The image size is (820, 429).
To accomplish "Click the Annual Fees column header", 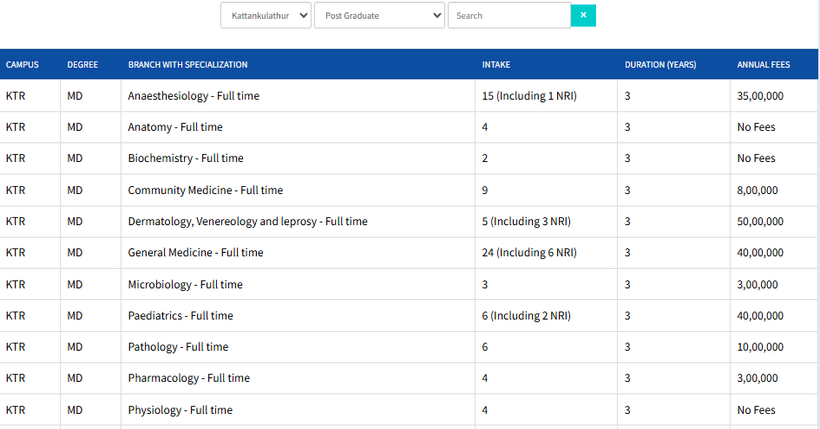I will (763, 65).
